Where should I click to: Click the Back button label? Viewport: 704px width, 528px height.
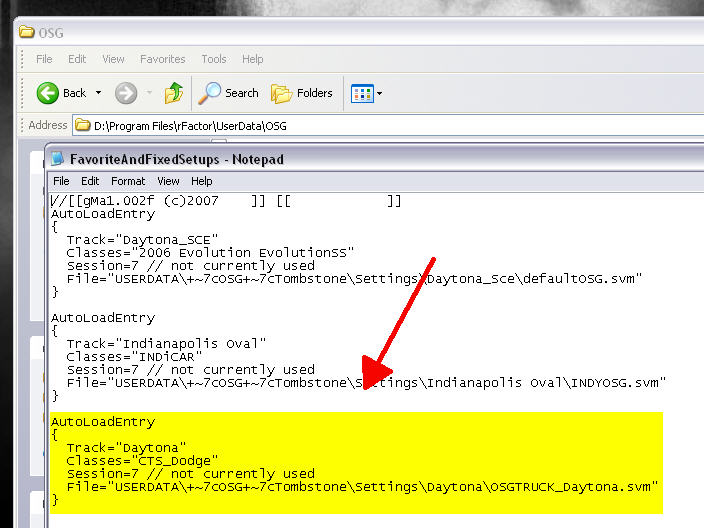[74, 93]
